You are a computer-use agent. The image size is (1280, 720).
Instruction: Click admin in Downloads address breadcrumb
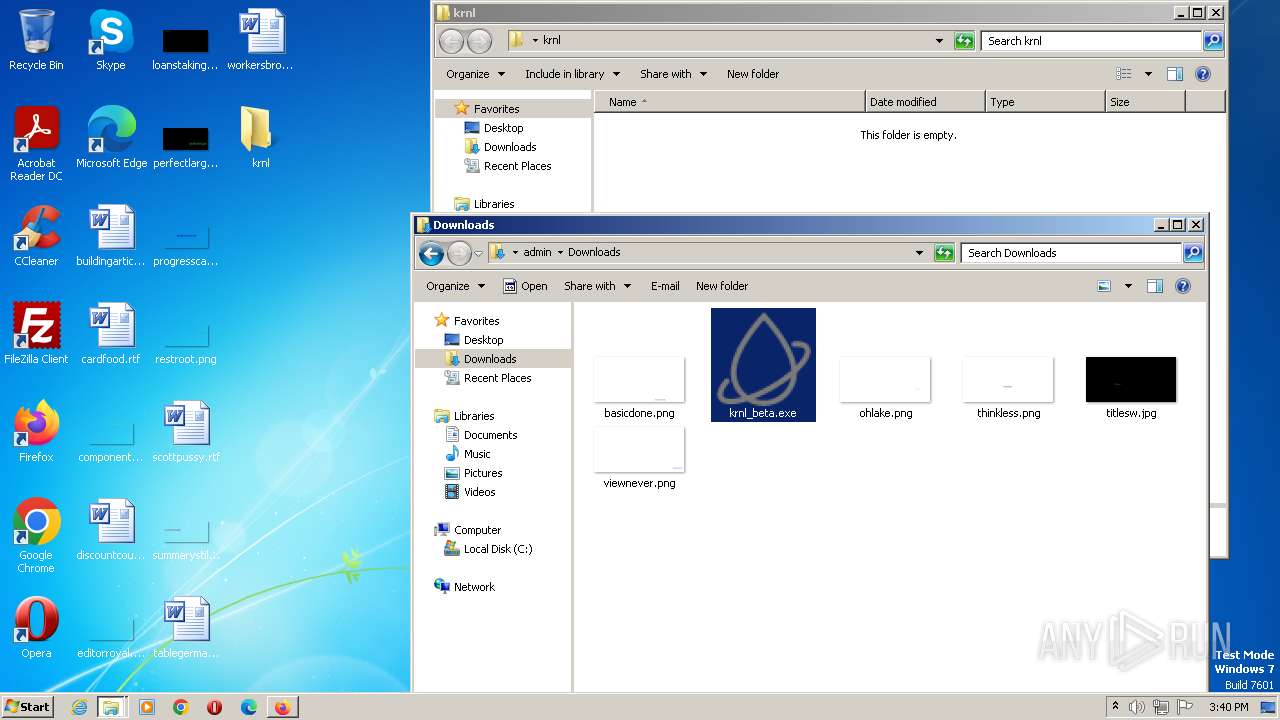pyautogui.click(x=537, y=253)
